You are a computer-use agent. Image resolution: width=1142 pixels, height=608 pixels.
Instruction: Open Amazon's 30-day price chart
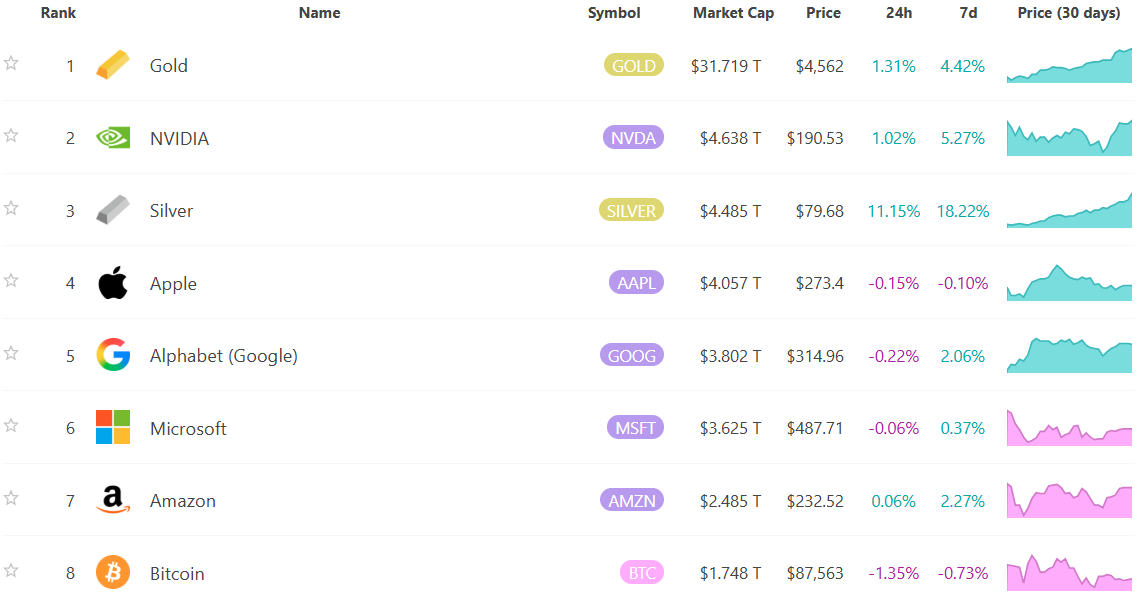coord(1069,500)
